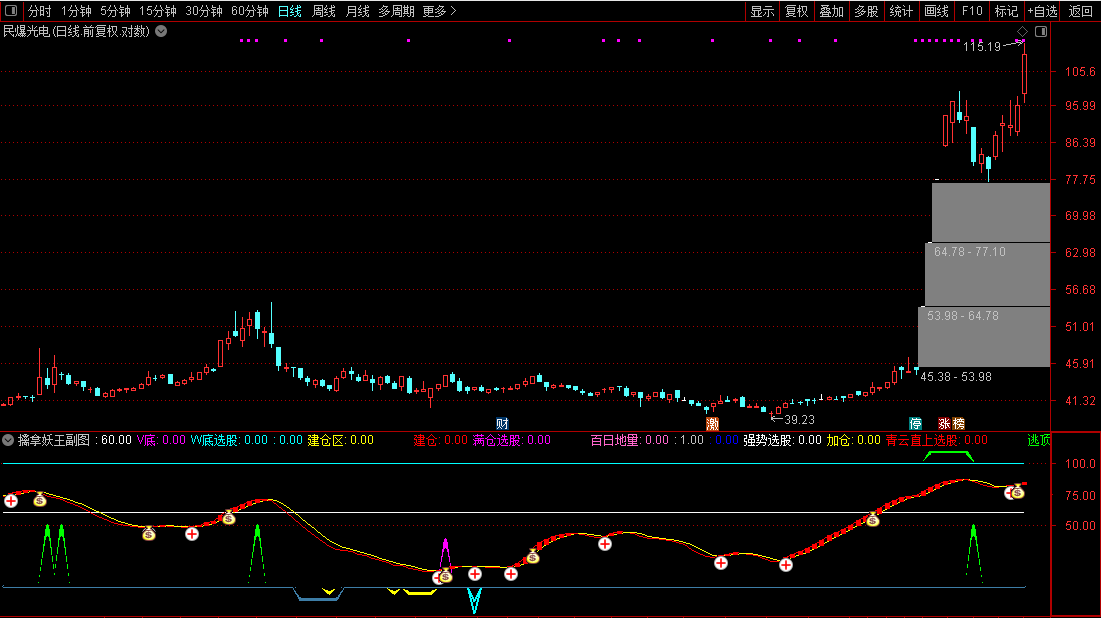Screen dimensions: 1101x618
Task: Expand the 擒拿妖王副图 indicator dropdown
Action: pos(9,440)
